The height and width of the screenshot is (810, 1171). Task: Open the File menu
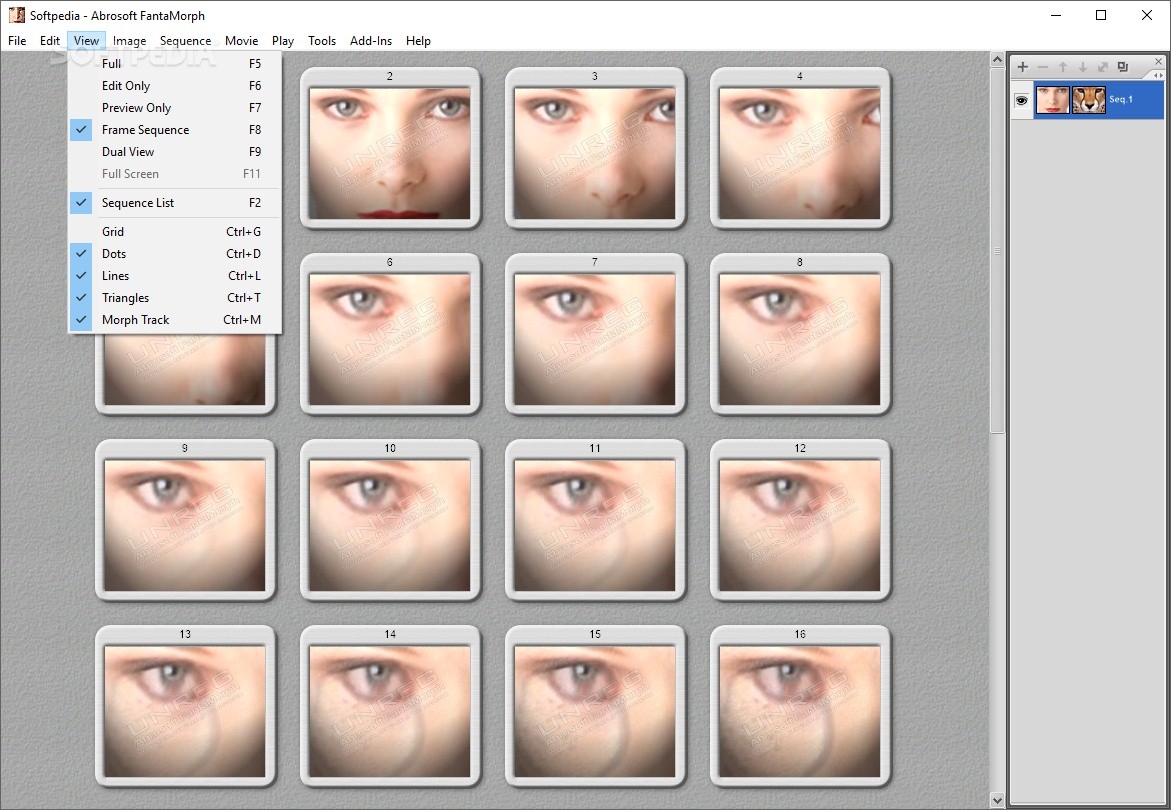(16, 40)
